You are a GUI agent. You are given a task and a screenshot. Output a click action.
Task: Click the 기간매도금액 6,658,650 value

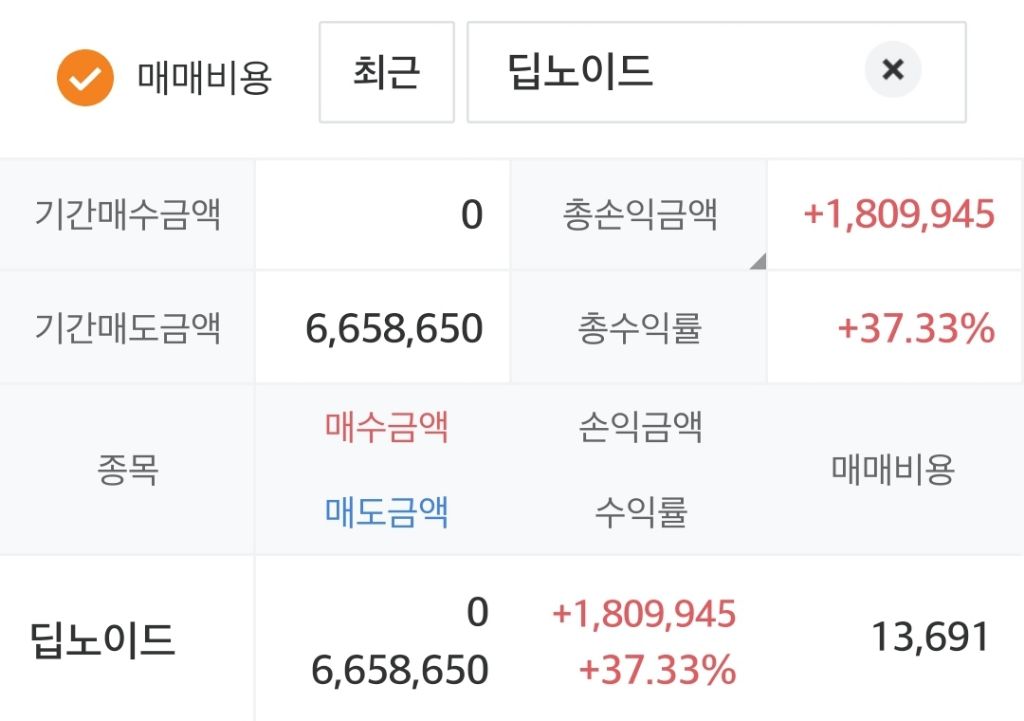[x=394, y=328]
